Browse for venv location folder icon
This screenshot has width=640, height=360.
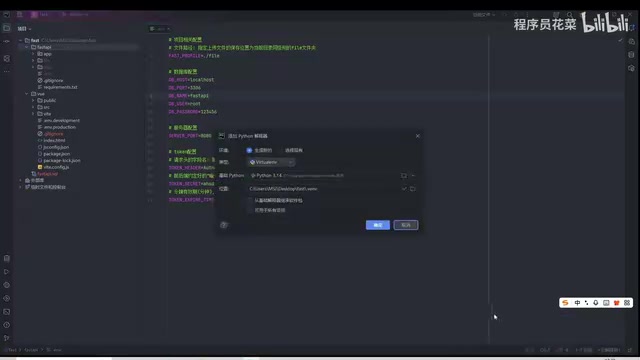(413, 189)
